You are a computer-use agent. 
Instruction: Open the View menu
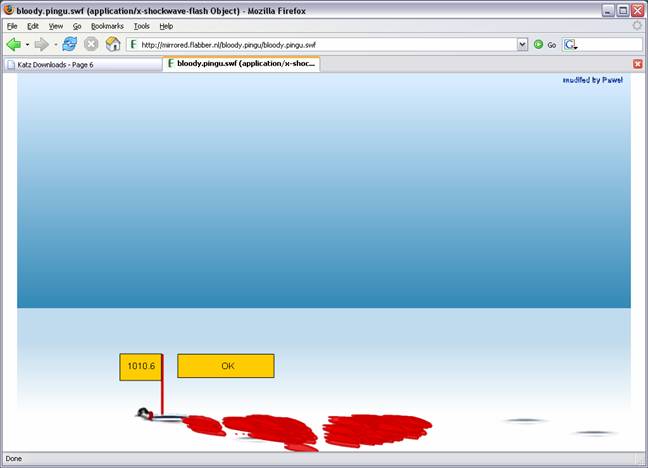tap(56, 26)
